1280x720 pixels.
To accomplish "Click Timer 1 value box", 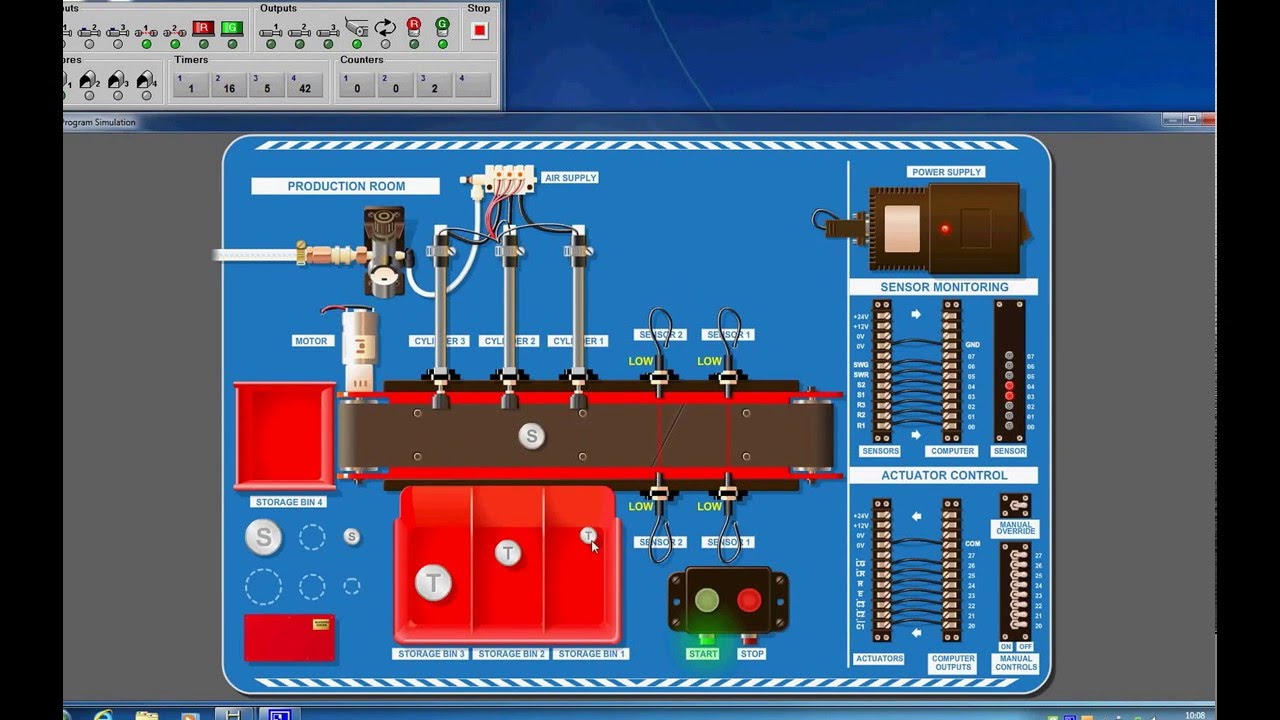I will click(191, 85).
